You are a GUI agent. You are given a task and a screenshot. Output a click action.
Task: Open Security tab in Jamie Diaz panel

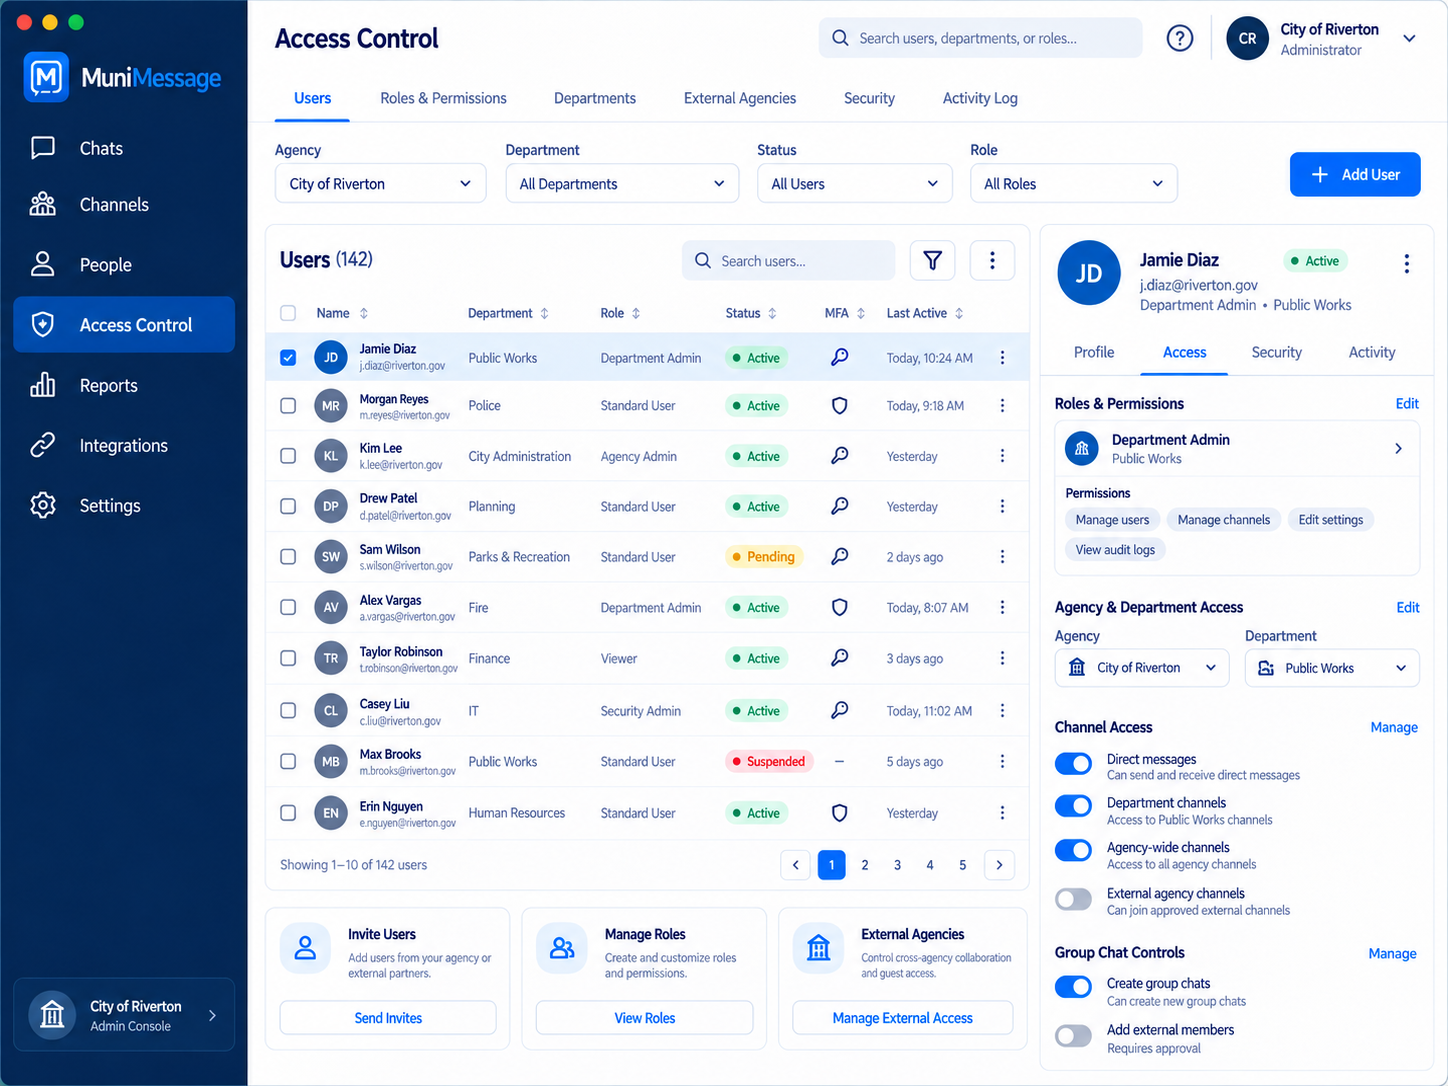coord(1276,352)
